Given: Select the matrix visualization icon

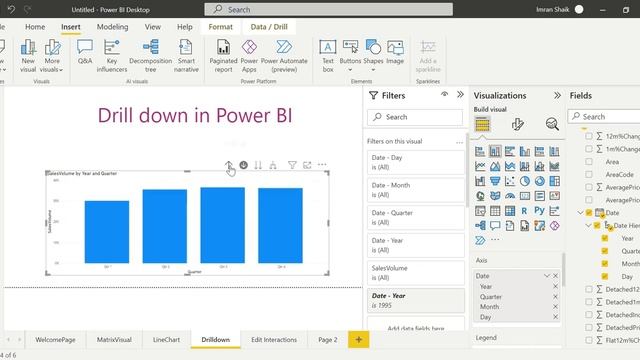Looking at the screenshot, I should (510, 211).
